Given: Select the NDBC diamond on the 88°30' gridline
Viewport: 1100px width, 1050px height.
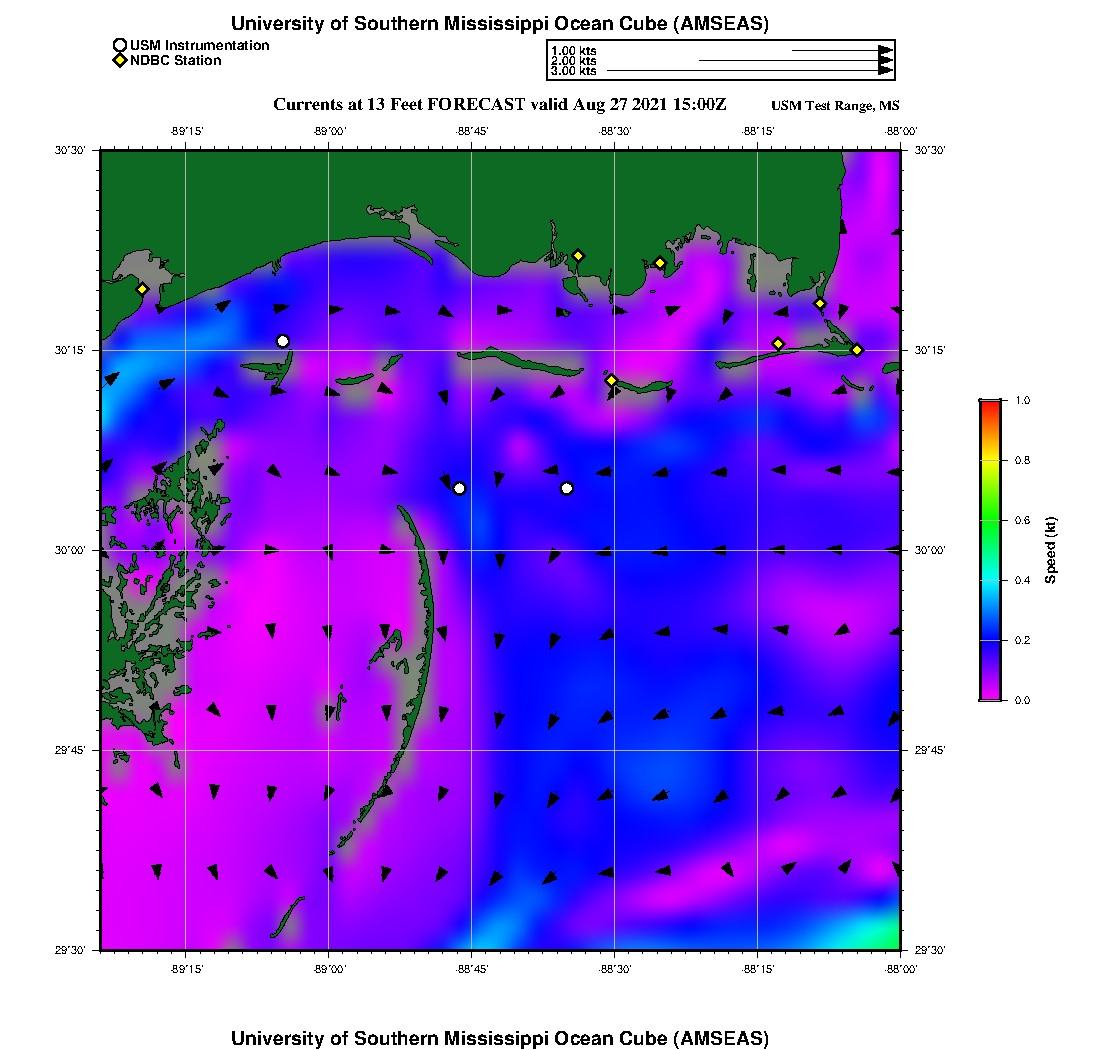Looking at the screenshot, I should pos(612,380).
